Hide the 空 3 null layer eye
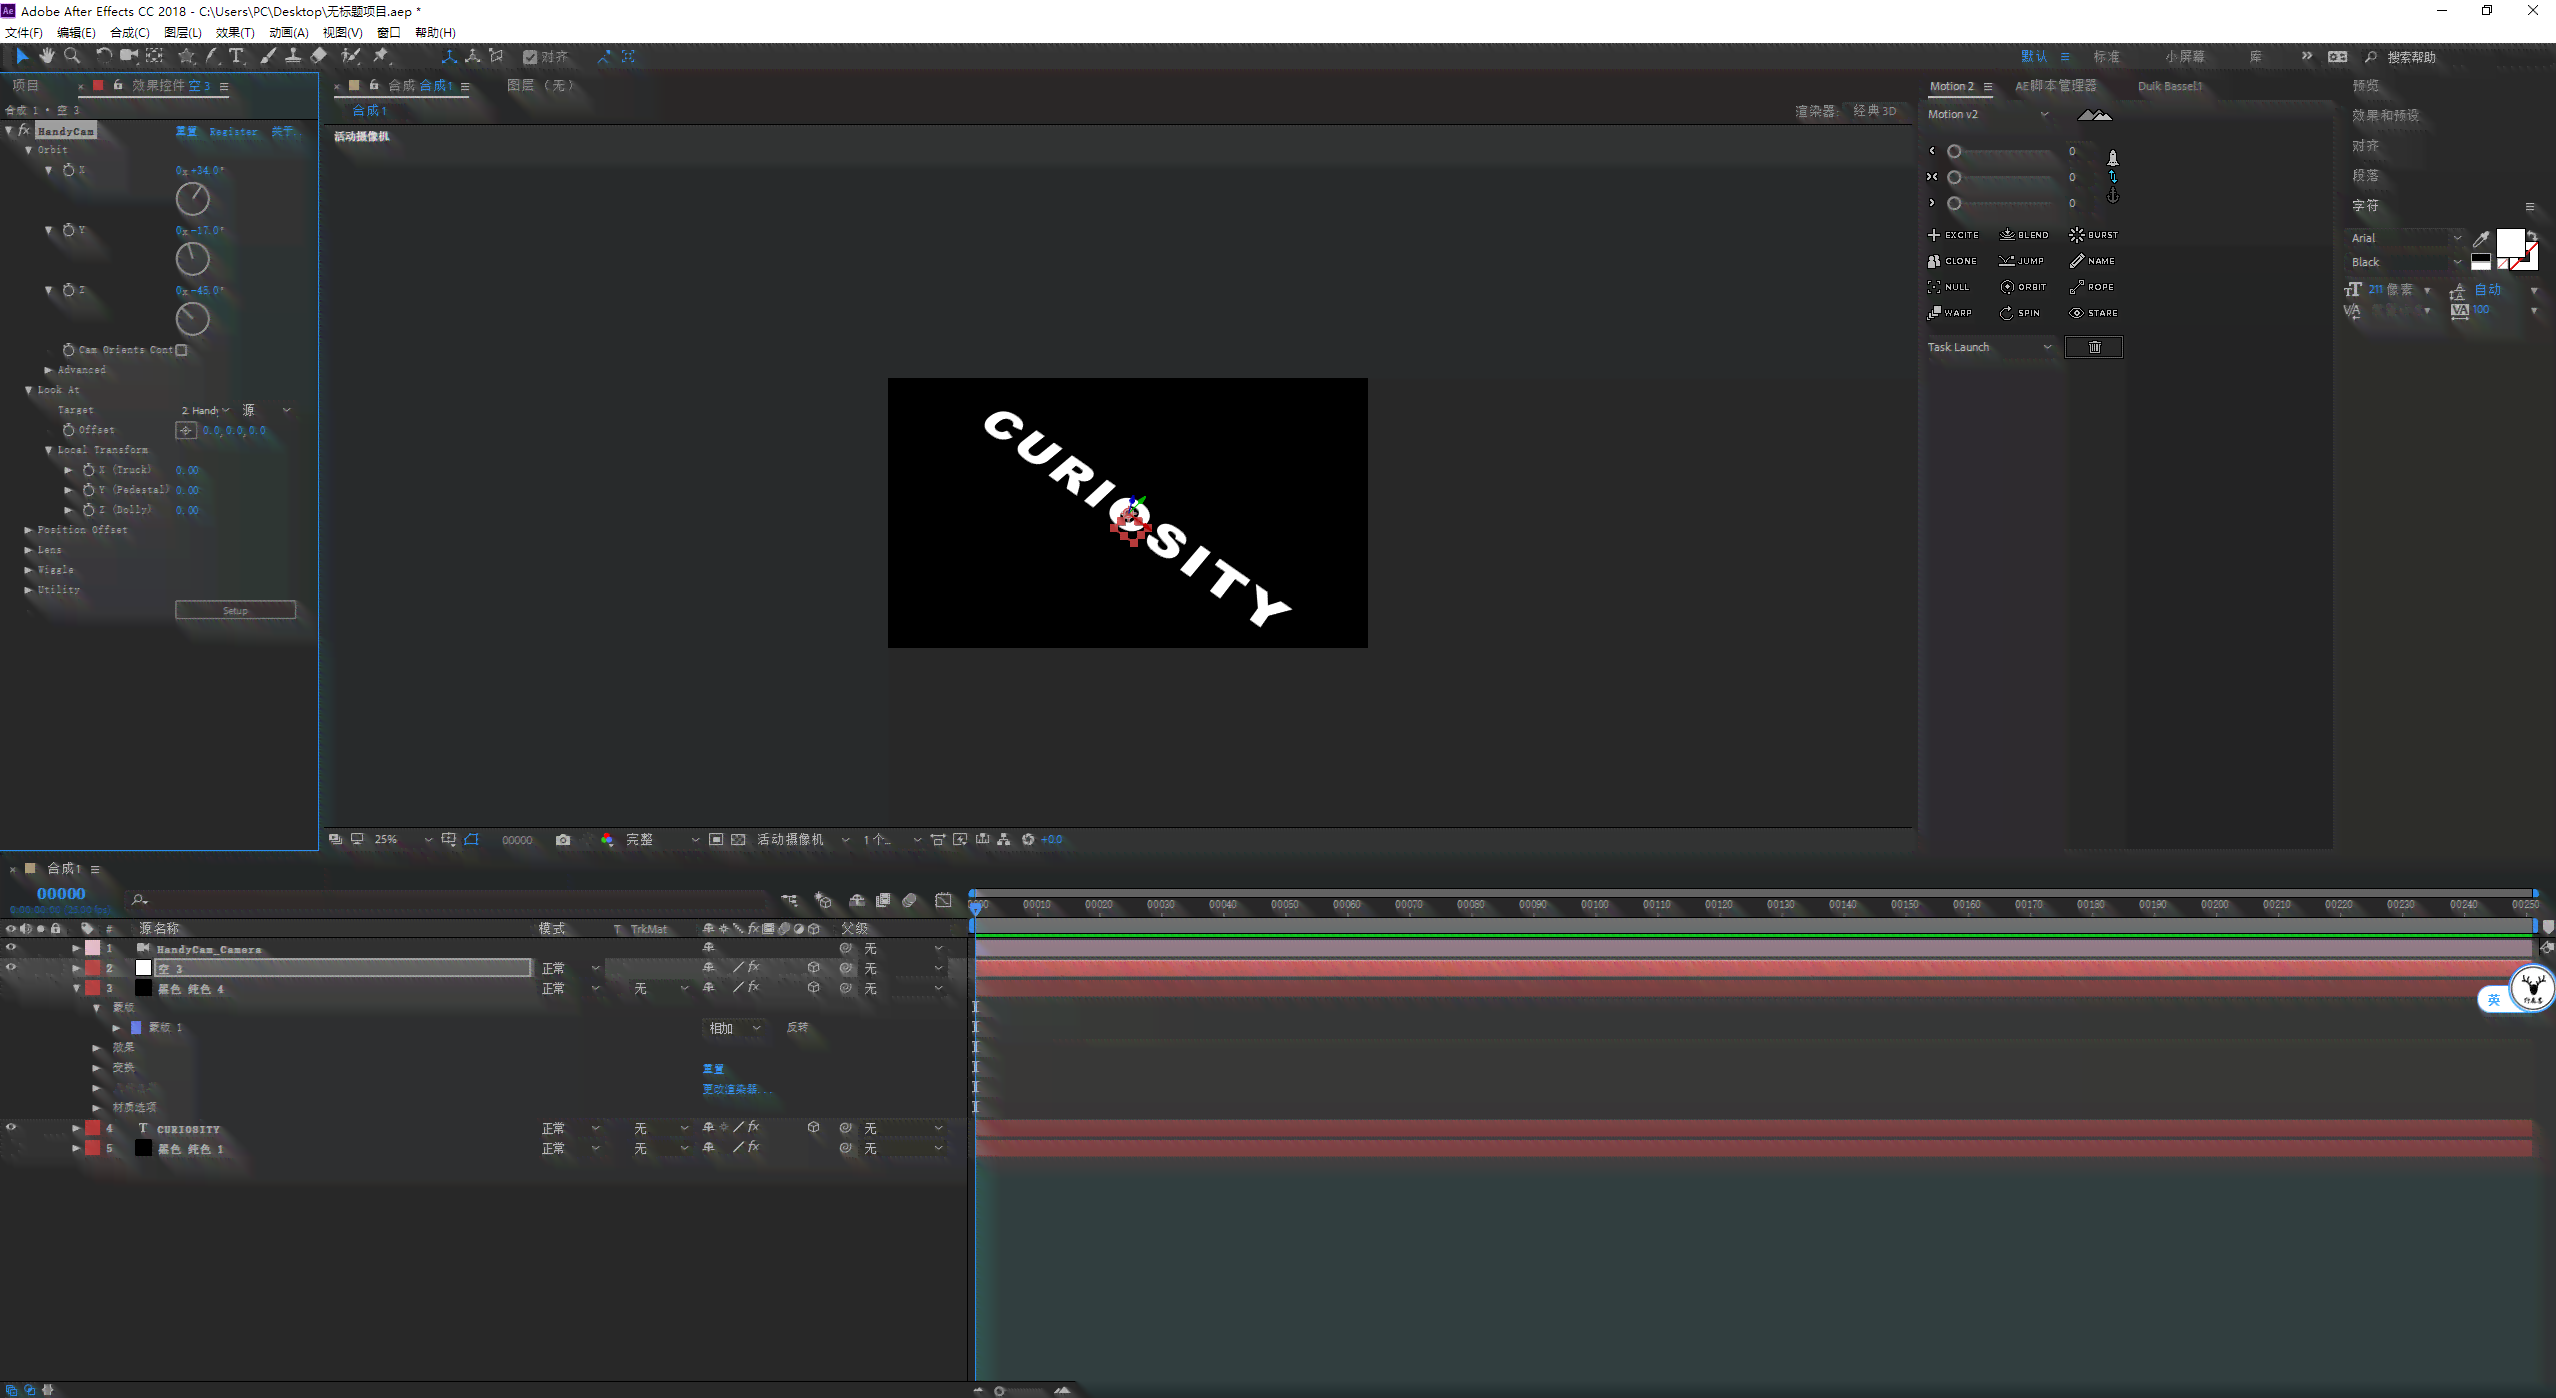Screen dimensions: 2556x1398 [11, 968]
